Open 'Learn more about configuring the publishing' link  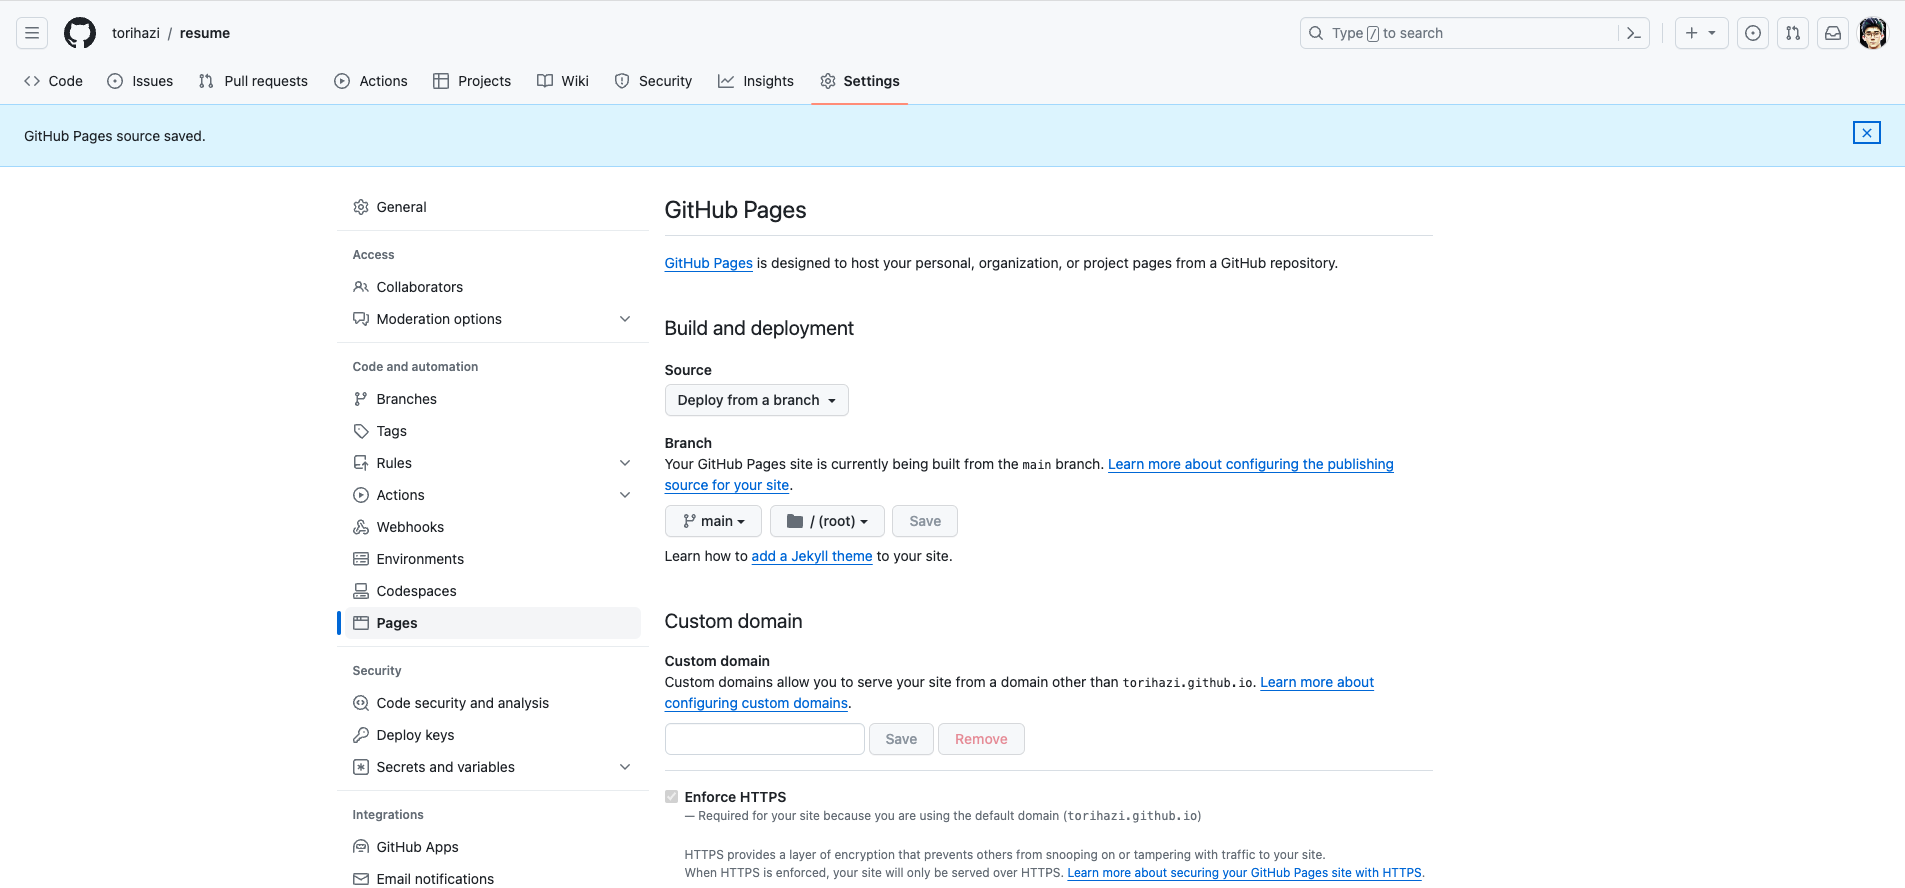[x=1251, y=464]
